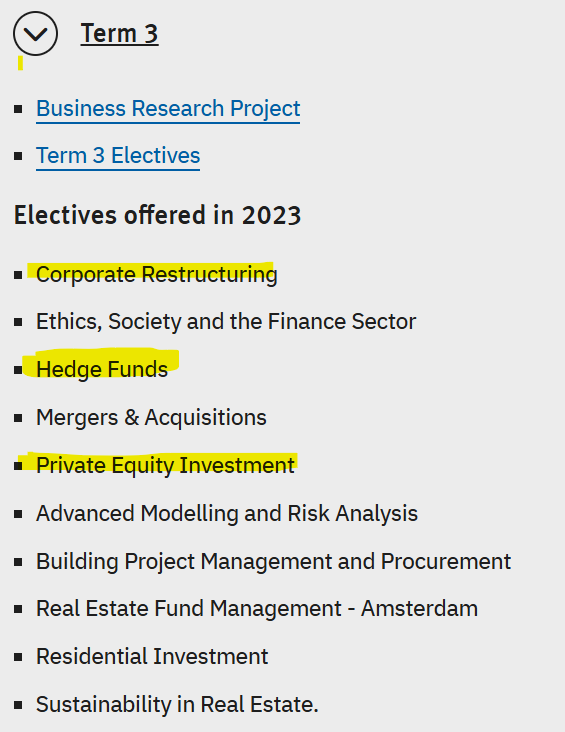Click Ethics, Society and the Finance Sector
The image size is (565, 732).
[226, 322]
